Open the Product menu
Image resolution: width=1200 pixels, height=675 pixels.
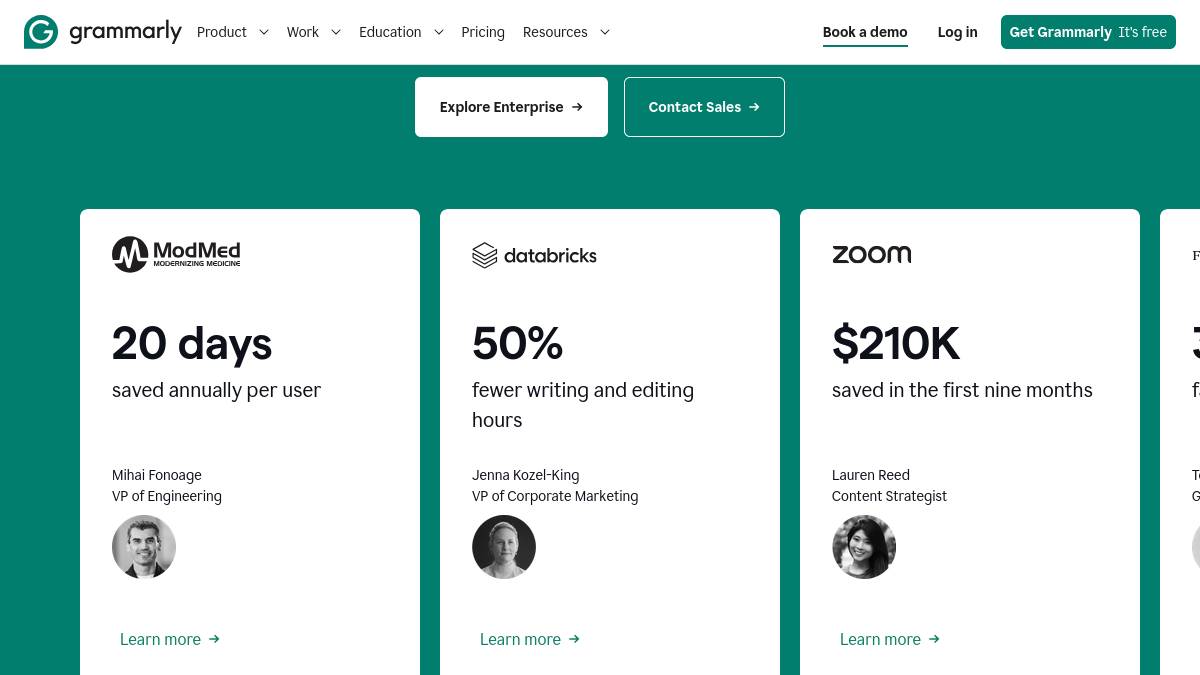(x=222, y=32)
